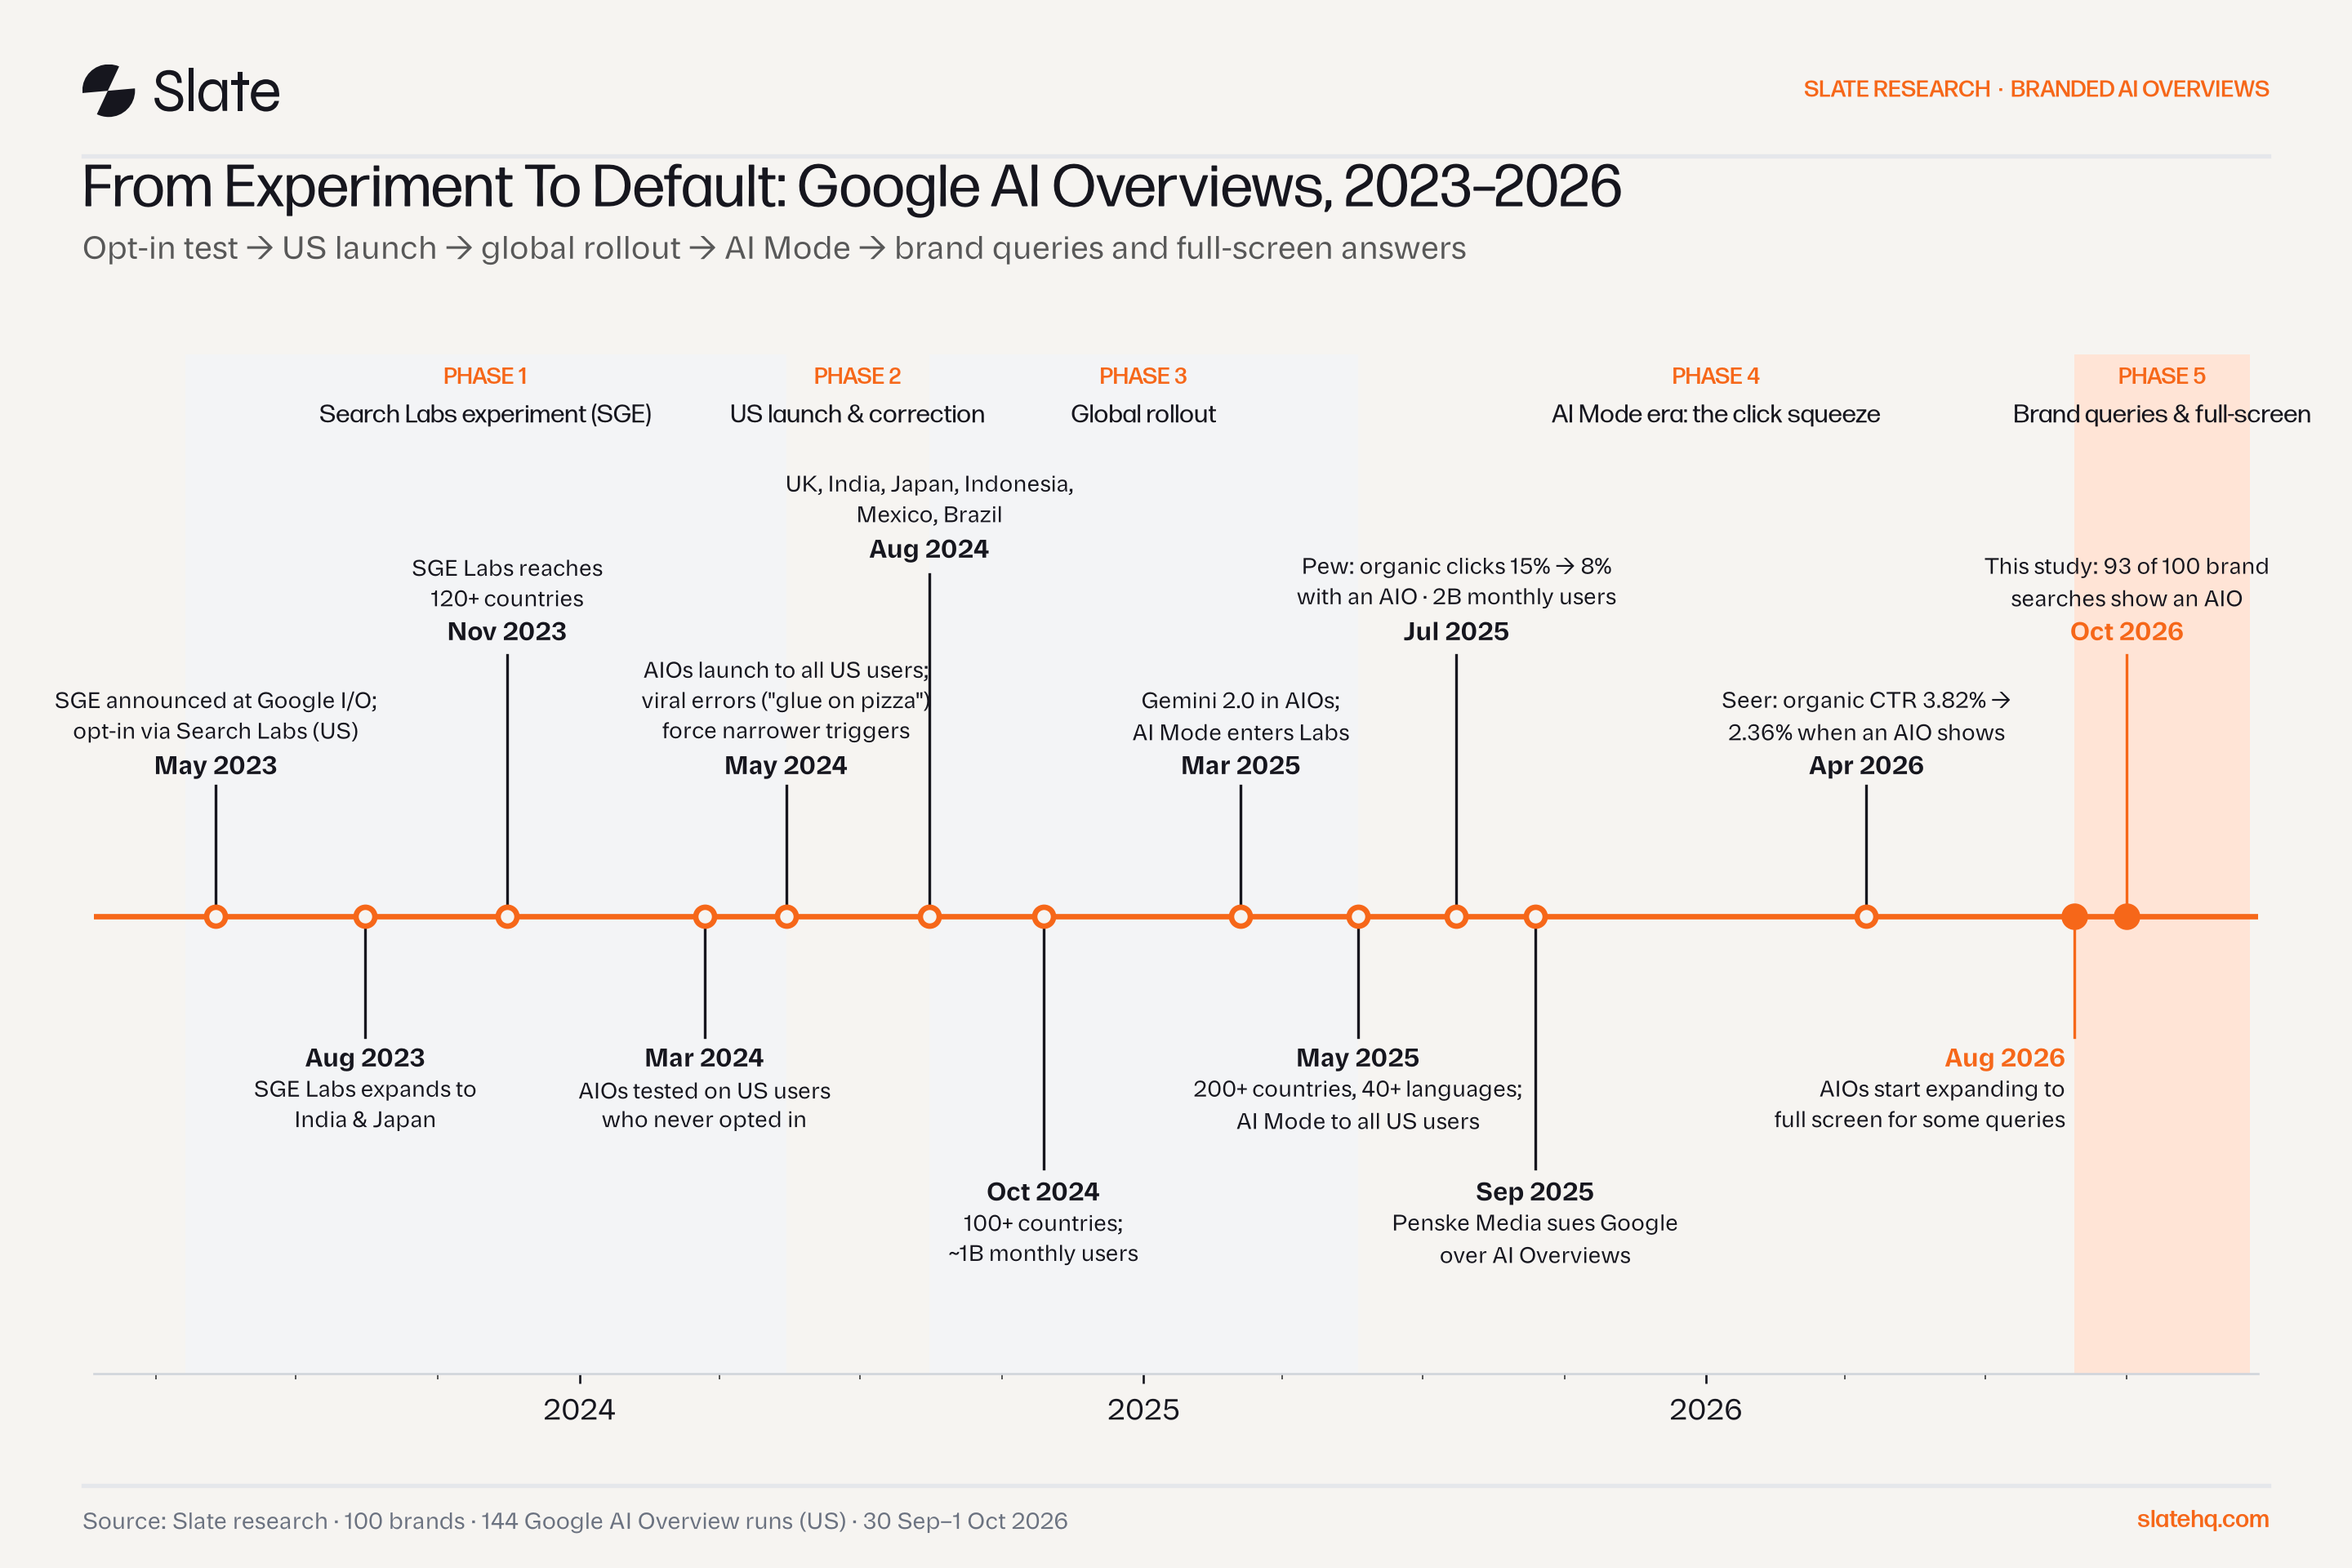The height and width of the screenshot is (1568, 2352).
Task: Select the PHASE 4 heading
Action: click(x=1716, y=376)
